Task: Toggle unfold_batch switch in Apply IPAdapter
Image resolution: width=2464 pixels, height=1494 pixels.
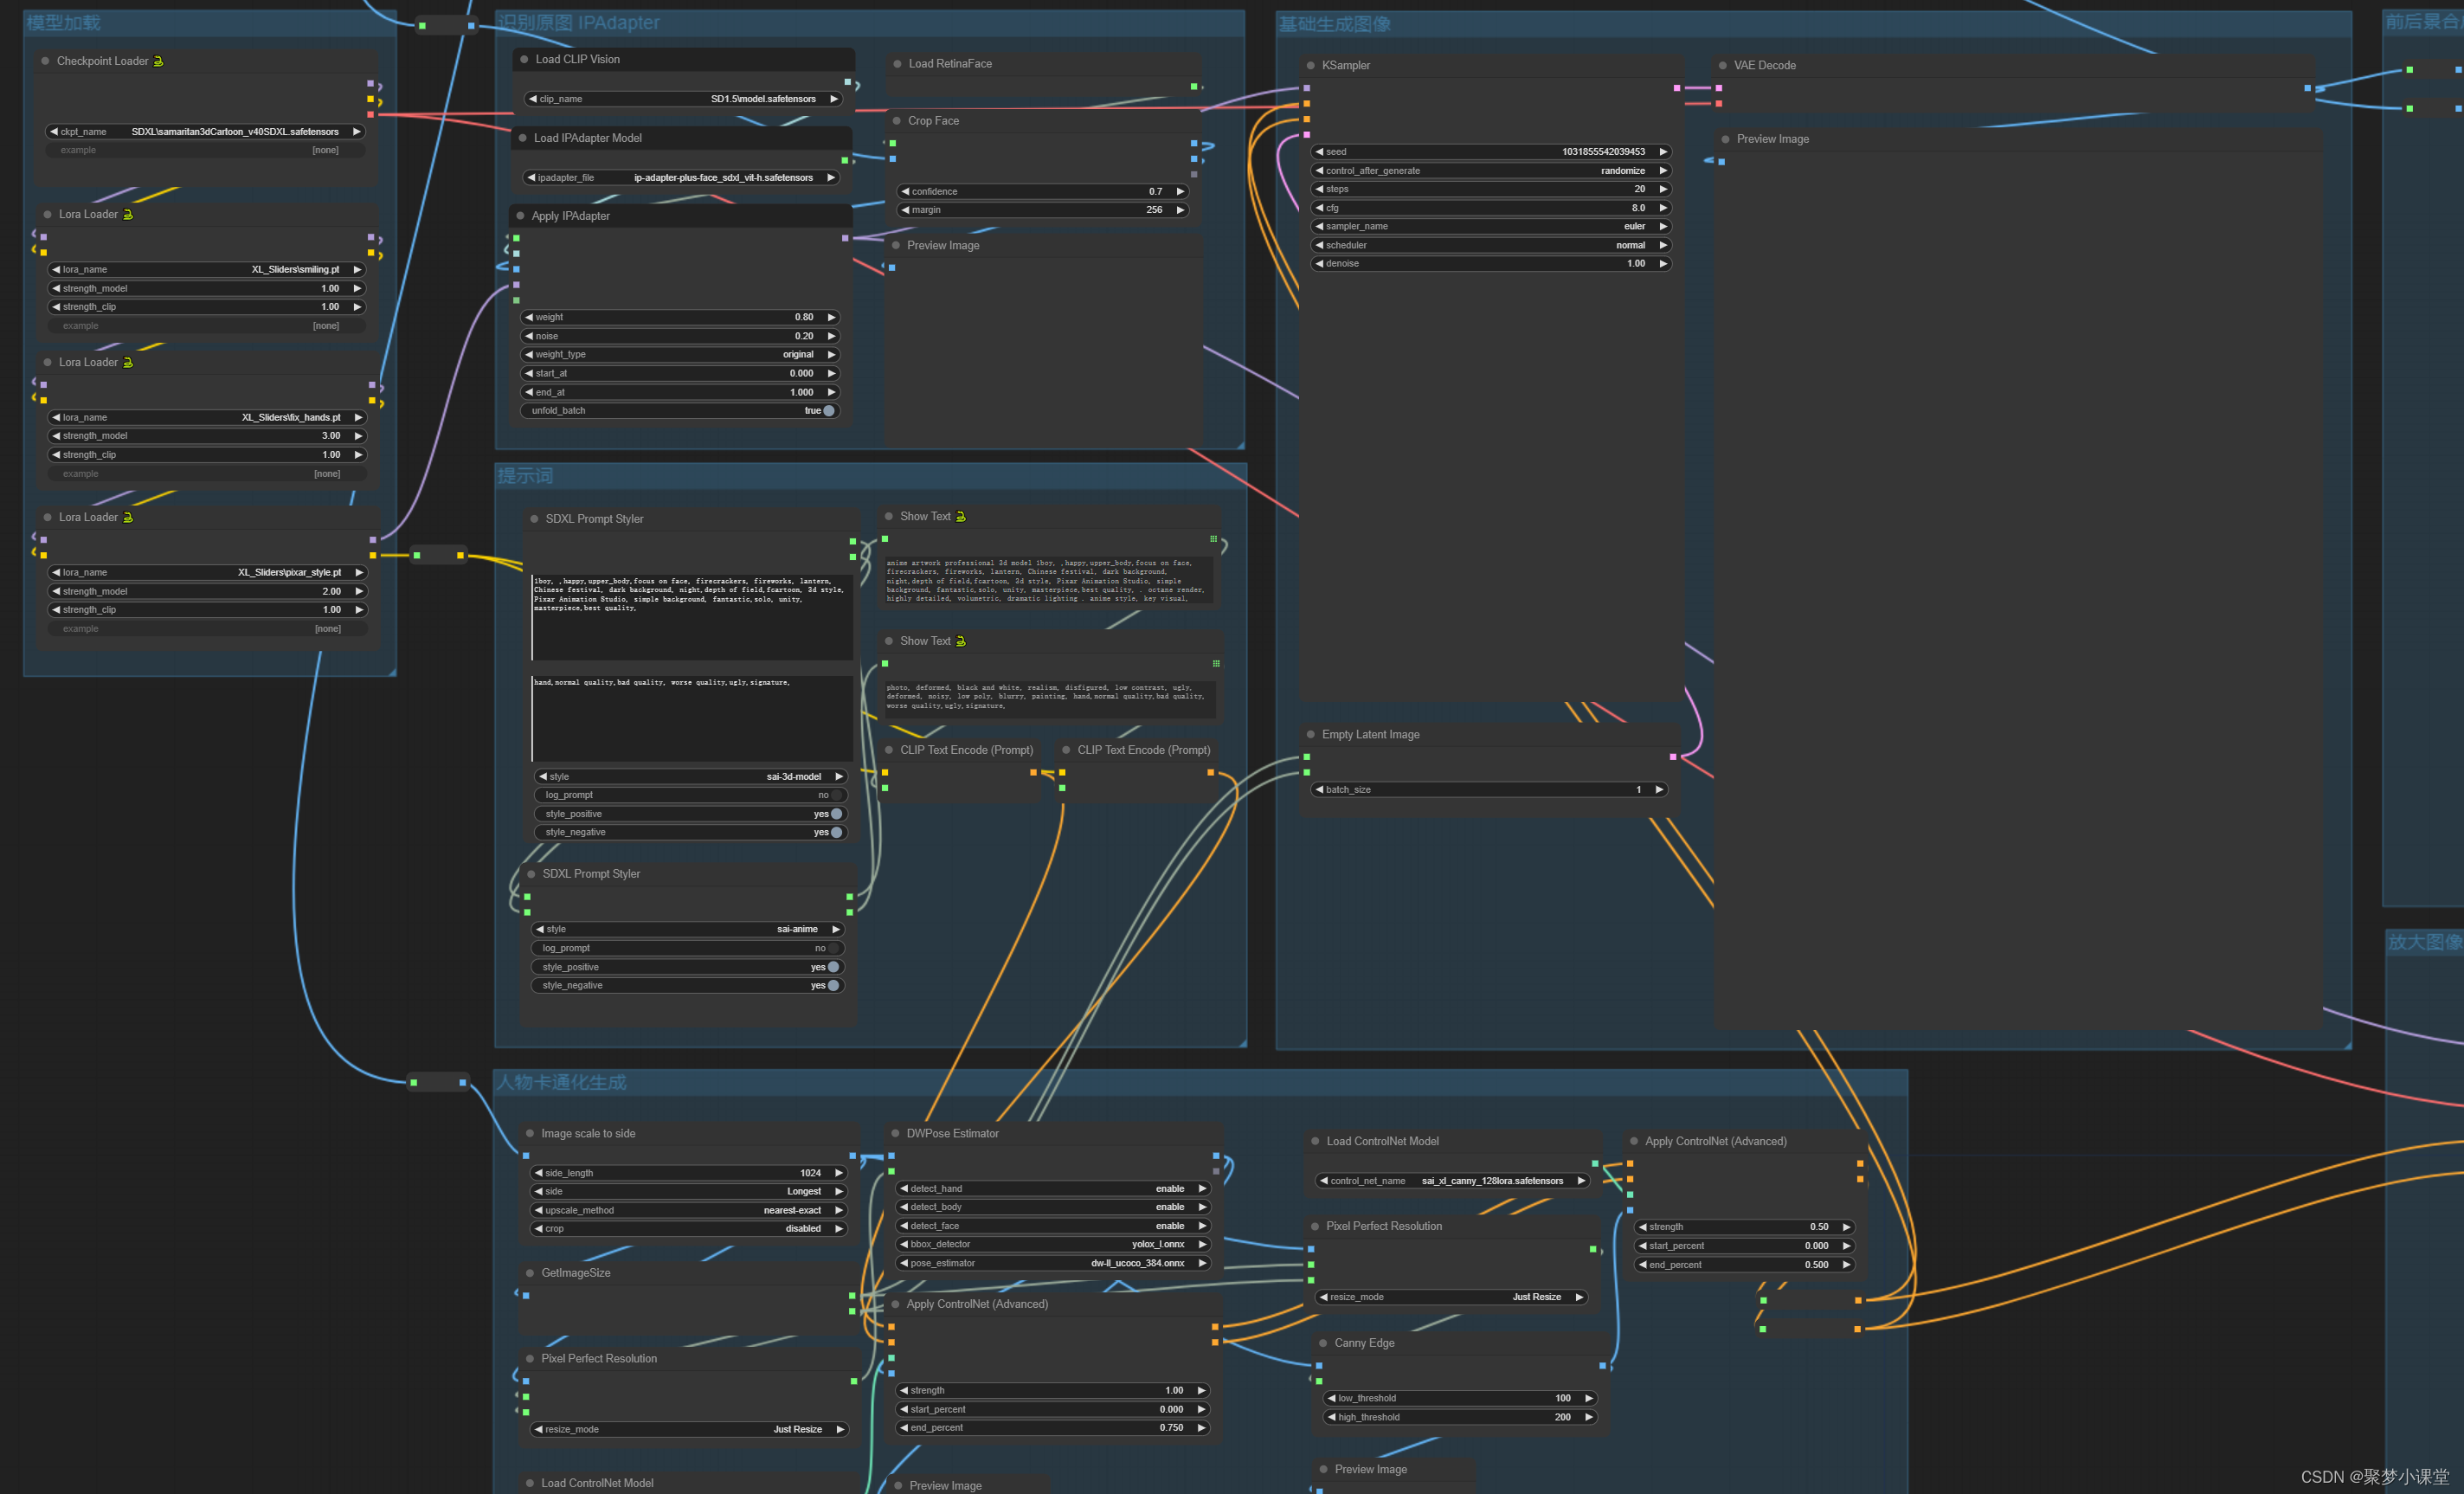Action: tap(827, 411)
